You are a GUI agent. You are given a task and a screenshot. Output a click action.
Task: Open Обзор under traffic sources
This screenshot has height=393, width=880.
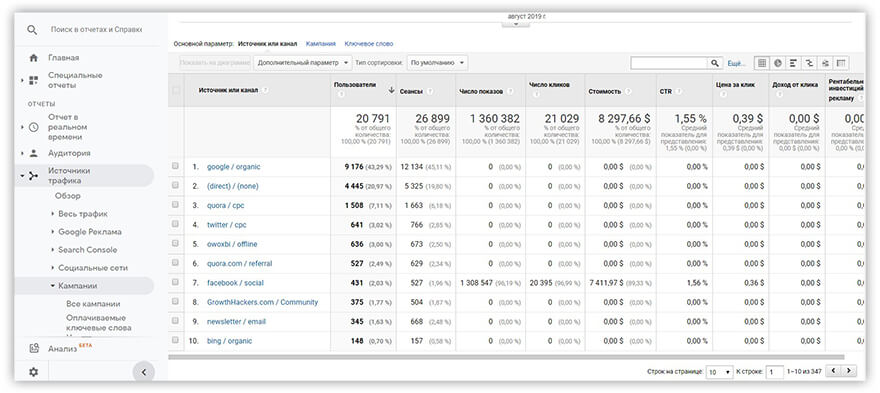[x=68, y=196]
